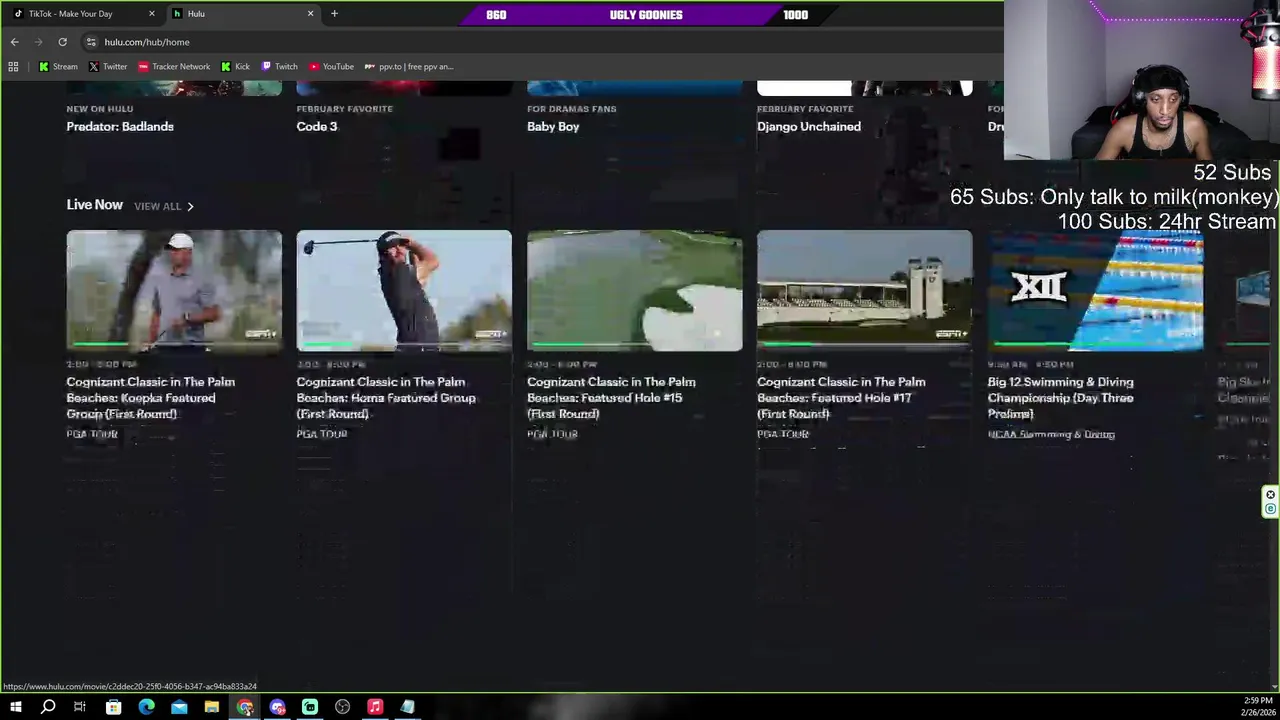
Task: Click the progress bar on Koepka thumbnail
Action: [174, 344]
